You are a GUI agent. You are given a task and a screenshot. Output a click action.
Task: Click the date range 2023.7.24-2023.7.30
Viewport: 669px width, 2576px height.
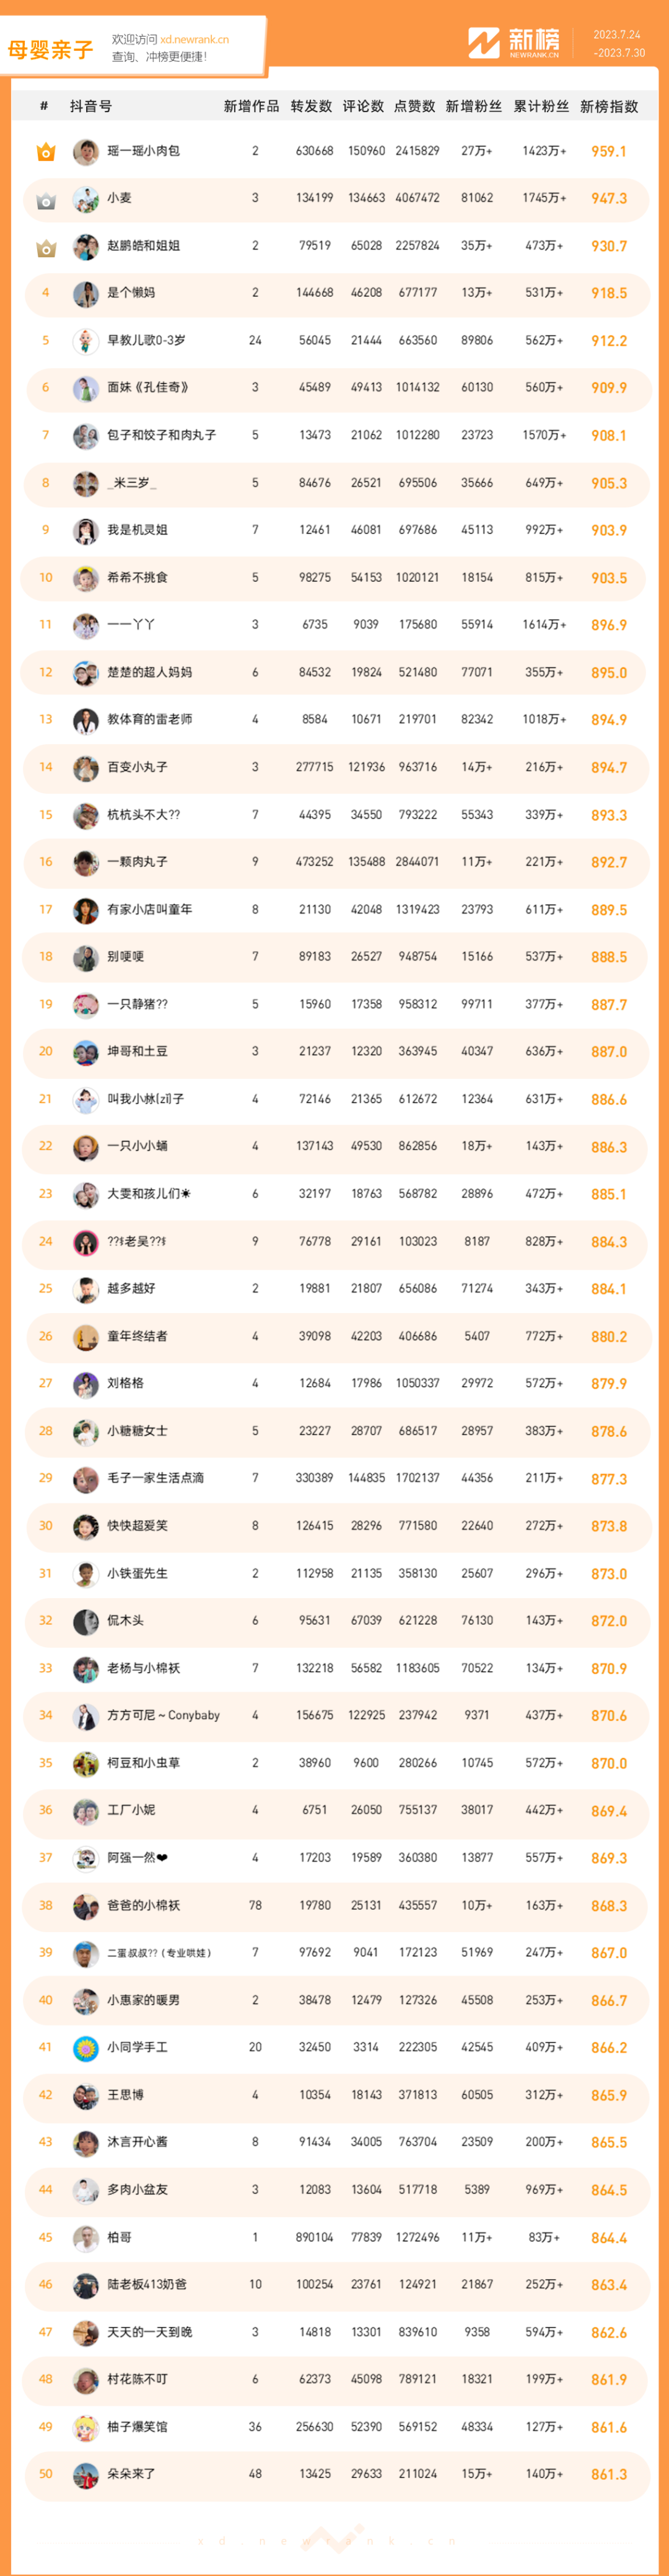coord(618,44)
